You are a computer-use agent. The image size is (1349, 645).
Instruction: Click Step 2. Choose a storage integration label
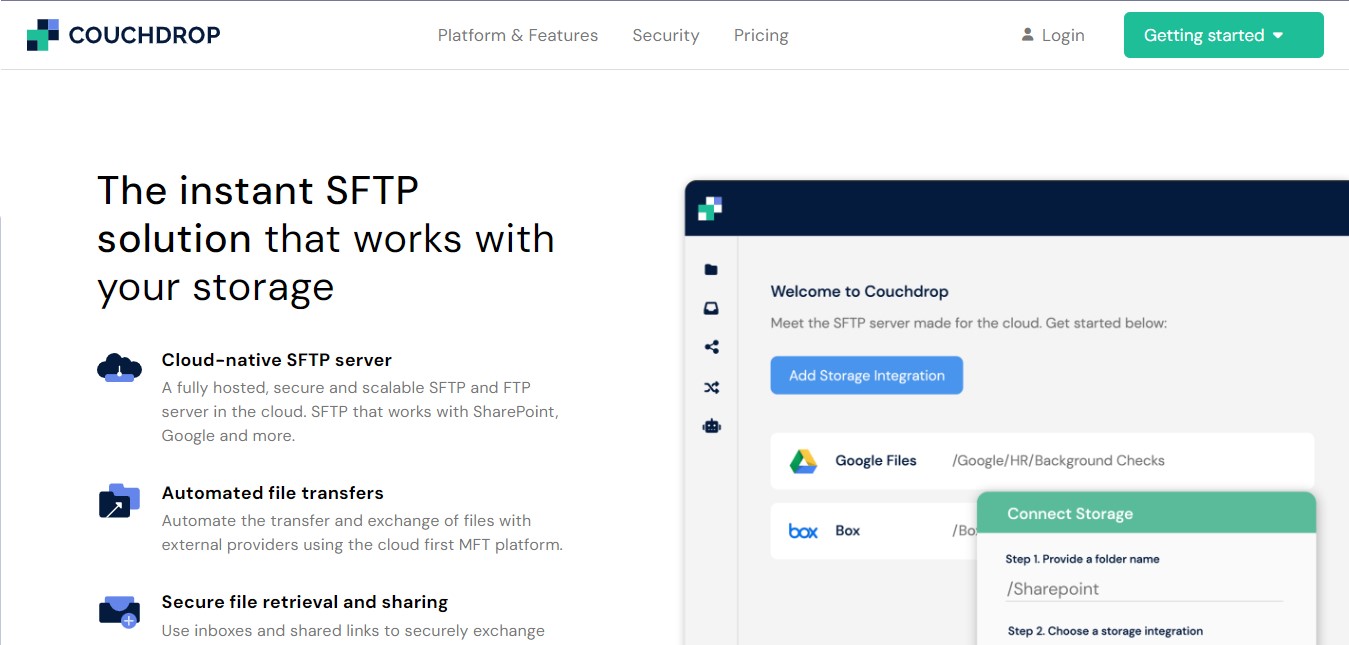pos(1105,631)
